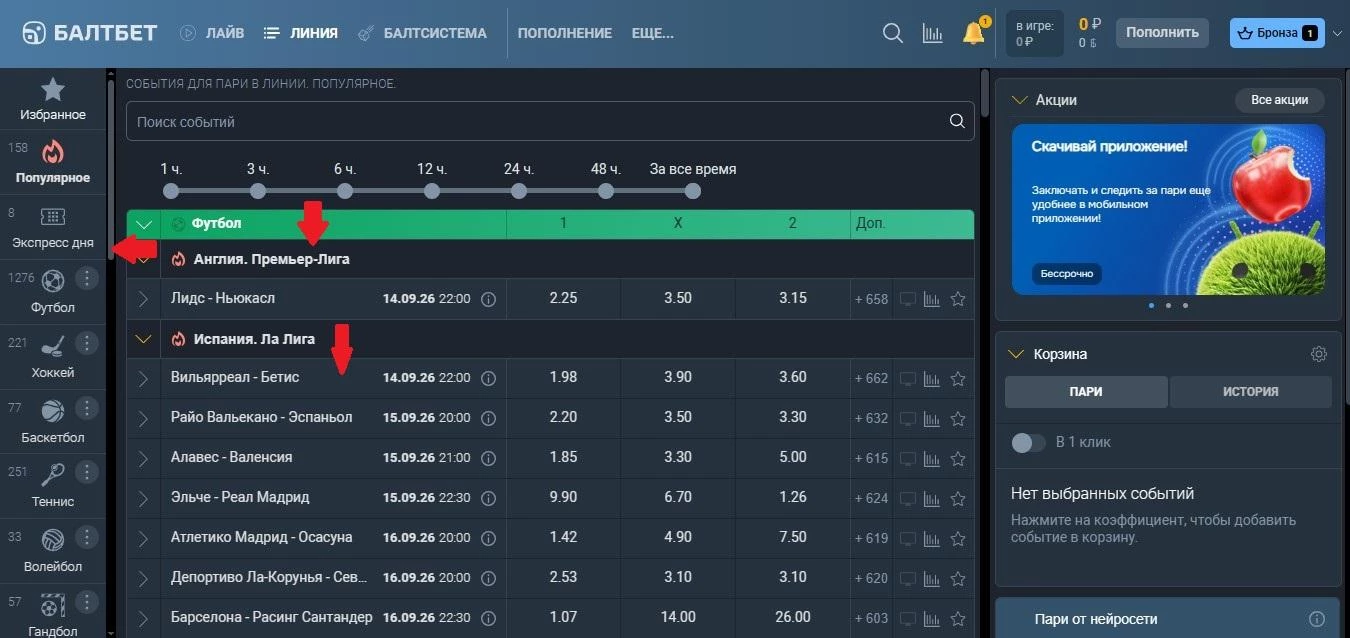1350x638 pixels.
Task: Open three-dot menu next to Хоккей
Action: [87, 343]
